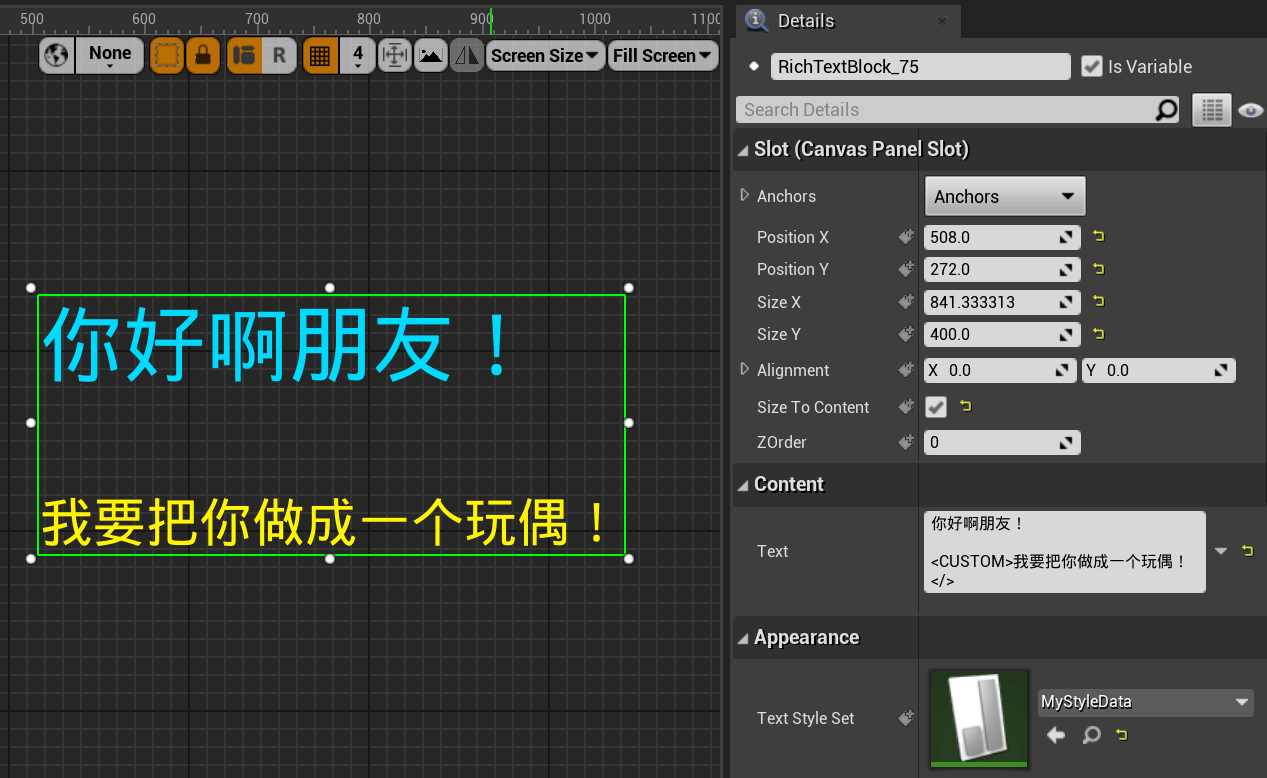The image size is (1267, 778).
Task: Click animation key icon for Size Y
Action: click(906, 334)
